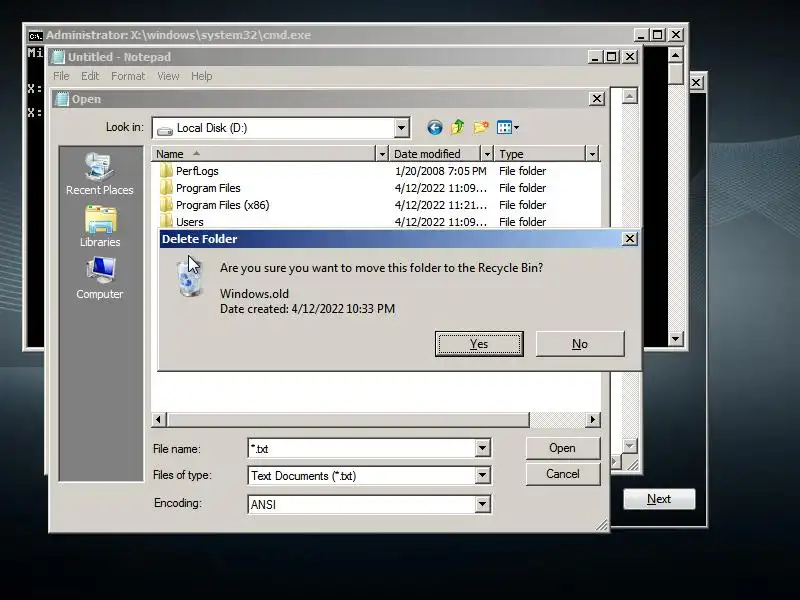Open the Name column filter arrow
This screenshot has width=800, height=600.
pyautogui.click(x=382, y=154)
